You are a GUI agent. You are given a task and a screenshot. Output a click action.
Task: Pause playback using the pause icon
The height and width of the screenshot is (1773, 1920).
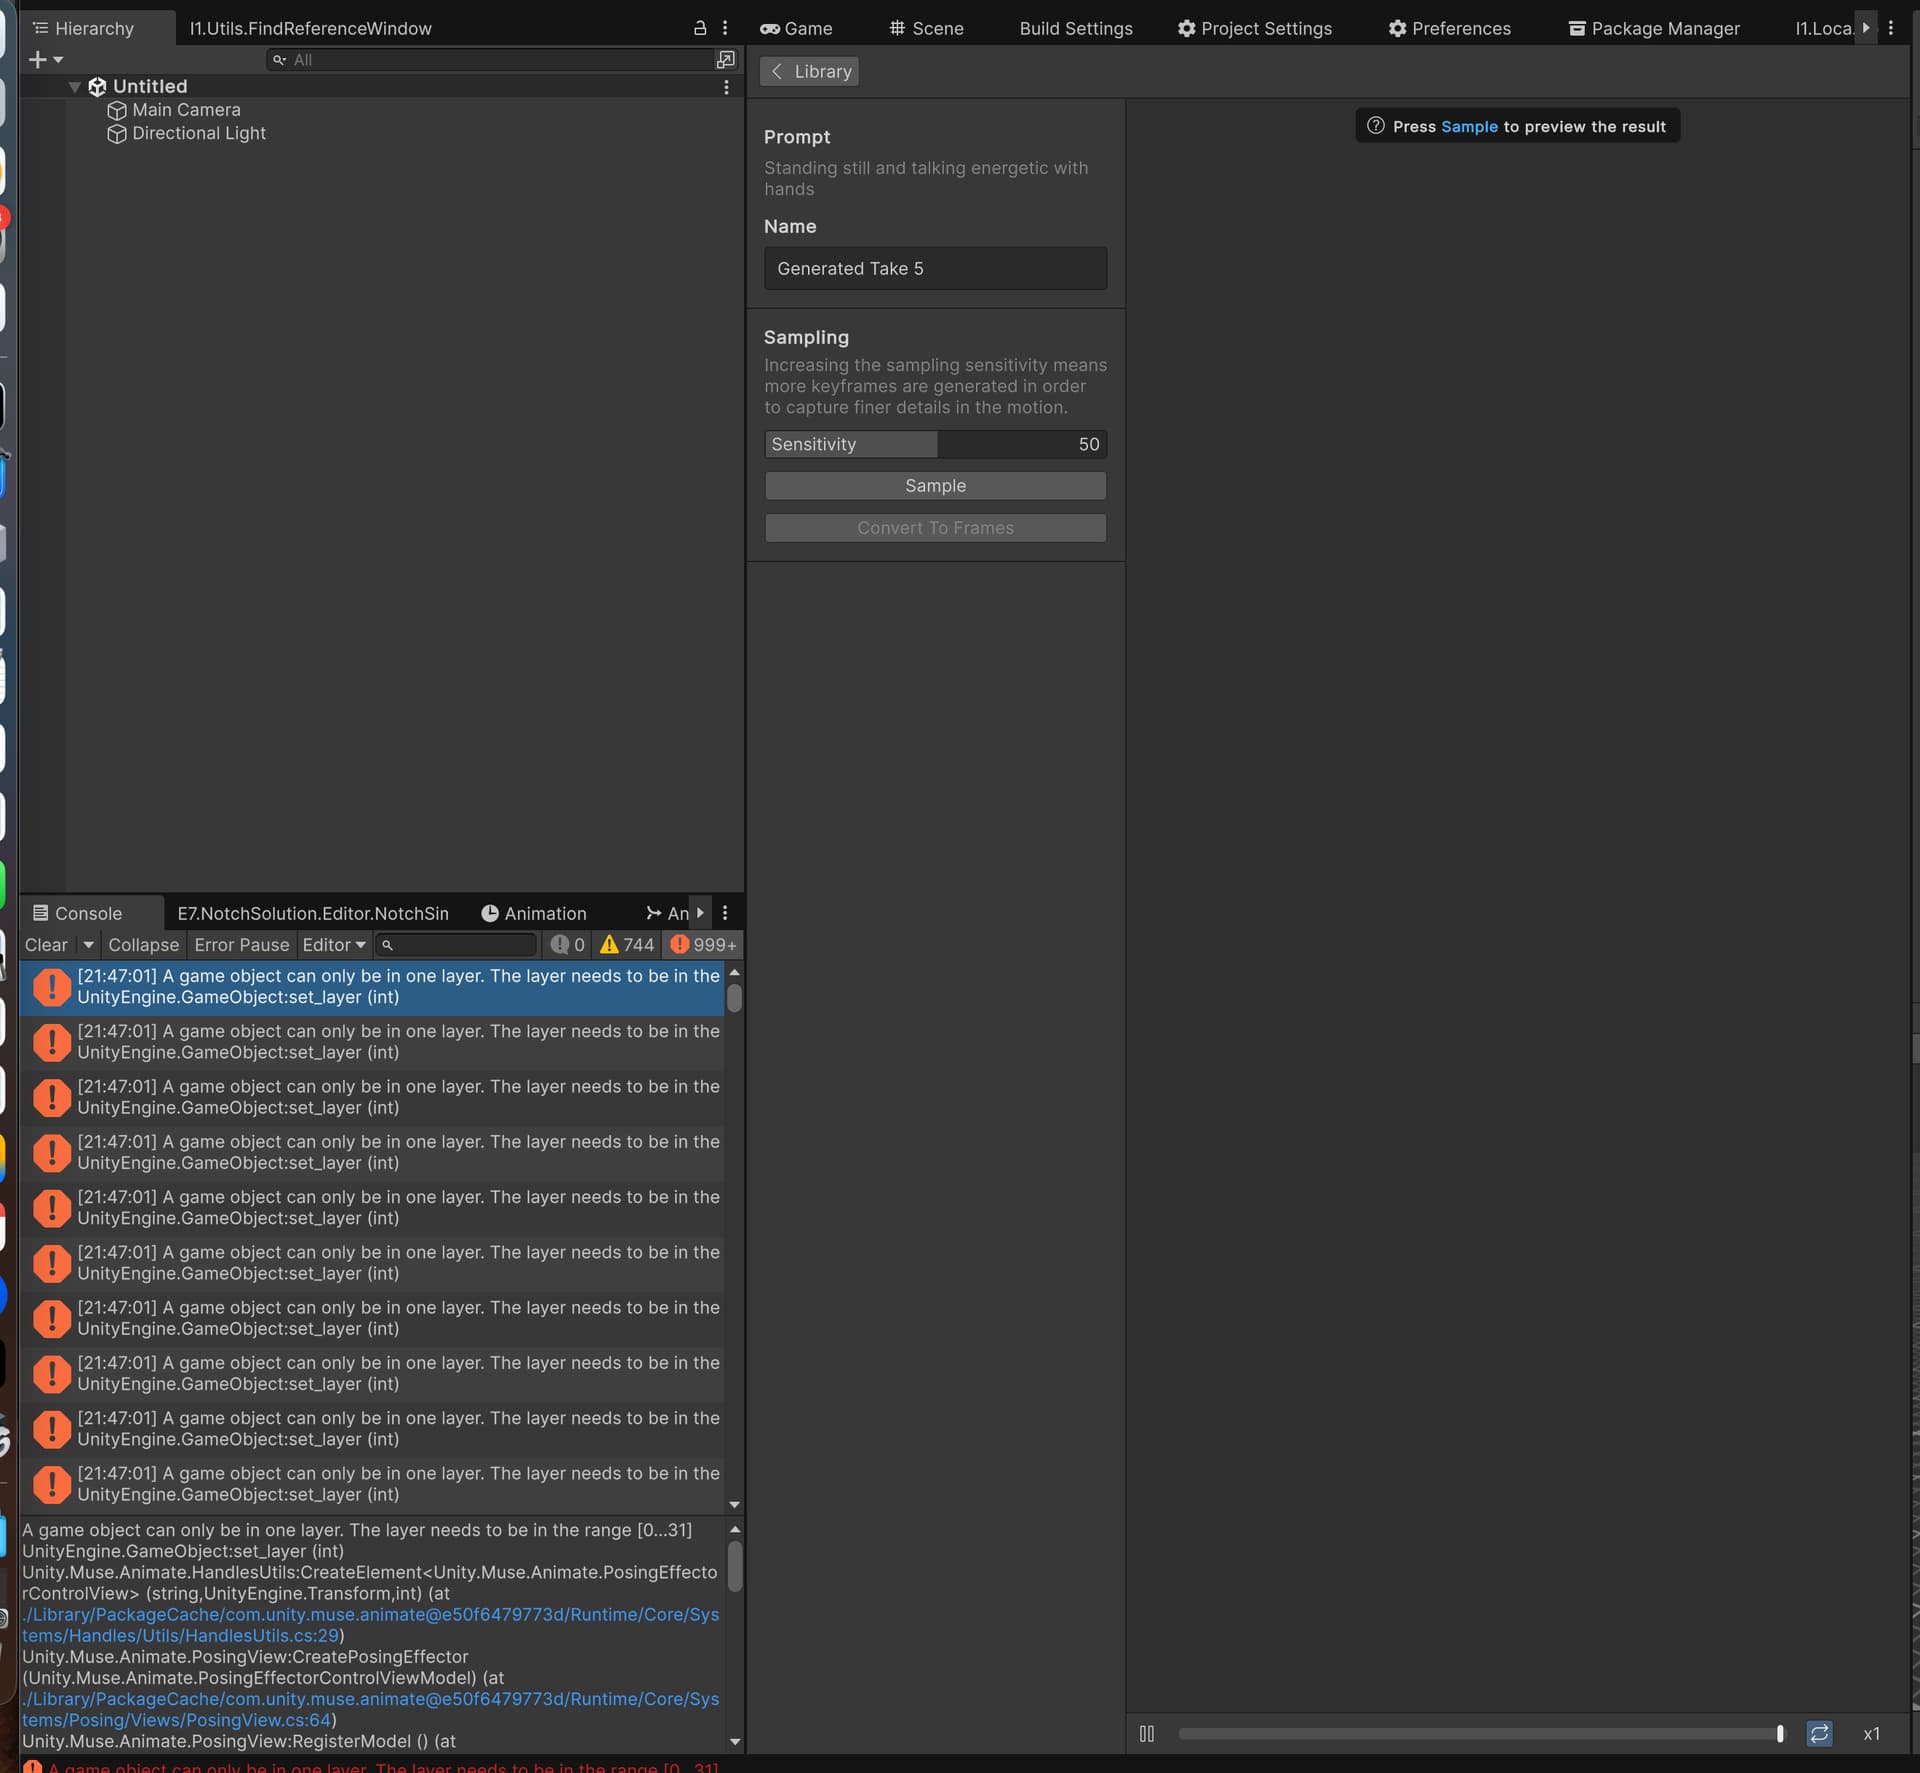[1147, 1733]
